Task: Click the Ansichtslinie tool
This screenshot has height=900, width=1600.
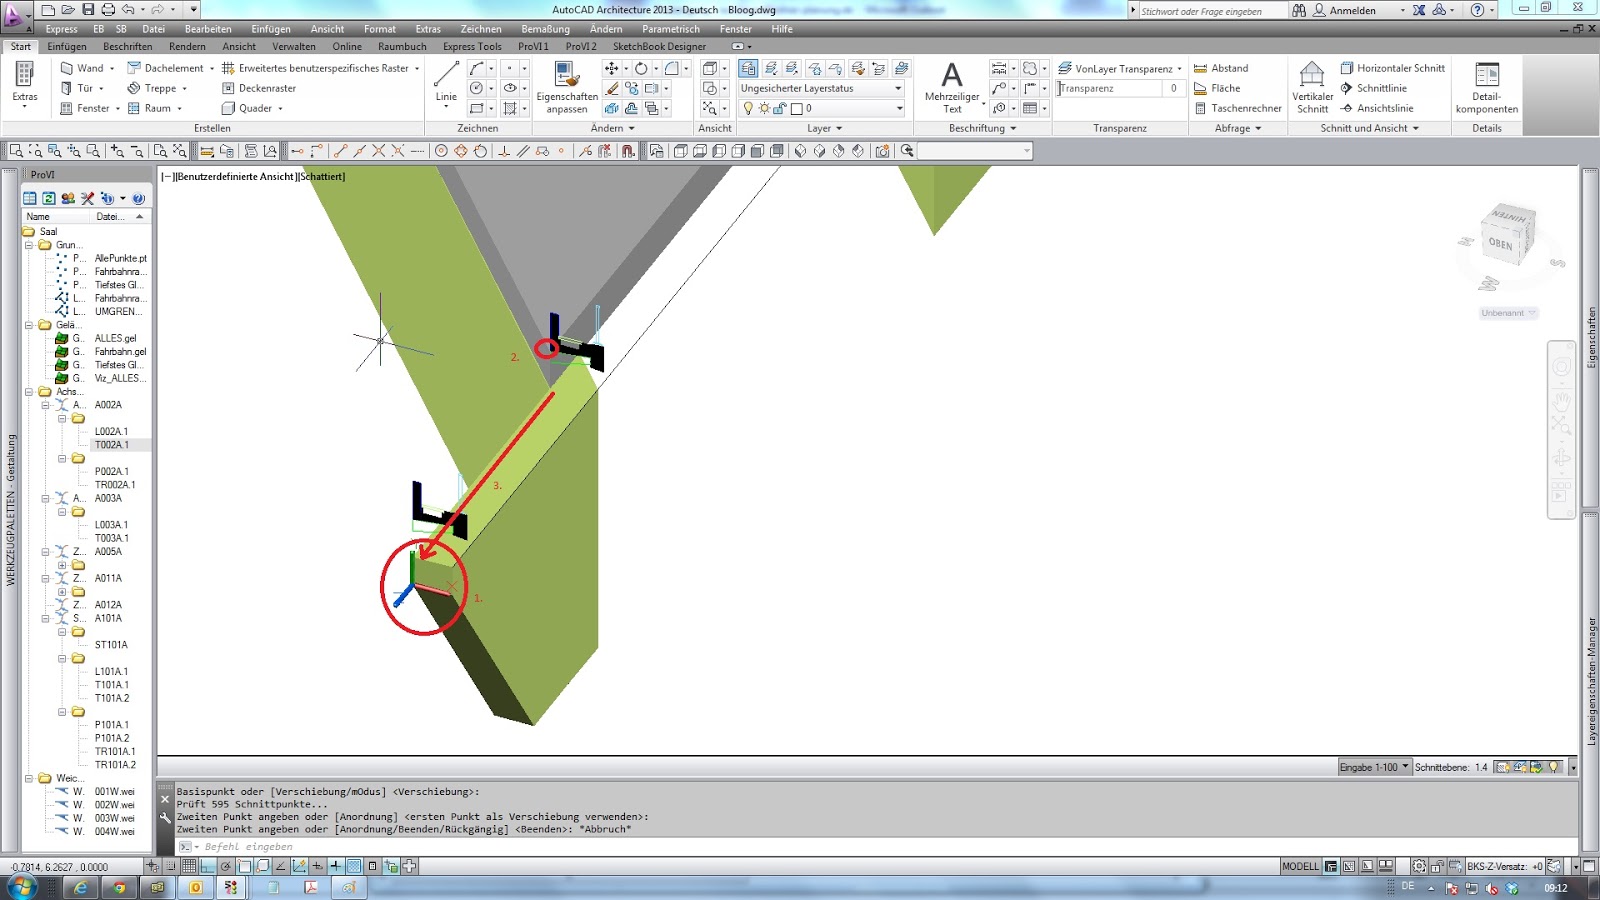Action: (1377, 108)
